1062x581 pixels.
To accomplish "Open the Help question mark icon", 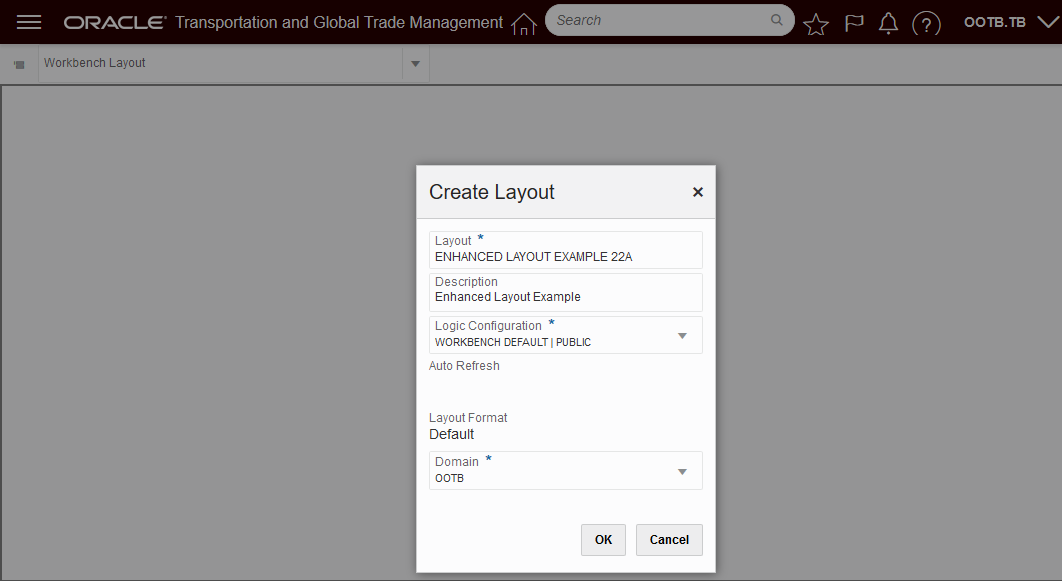I will (927, 24).
